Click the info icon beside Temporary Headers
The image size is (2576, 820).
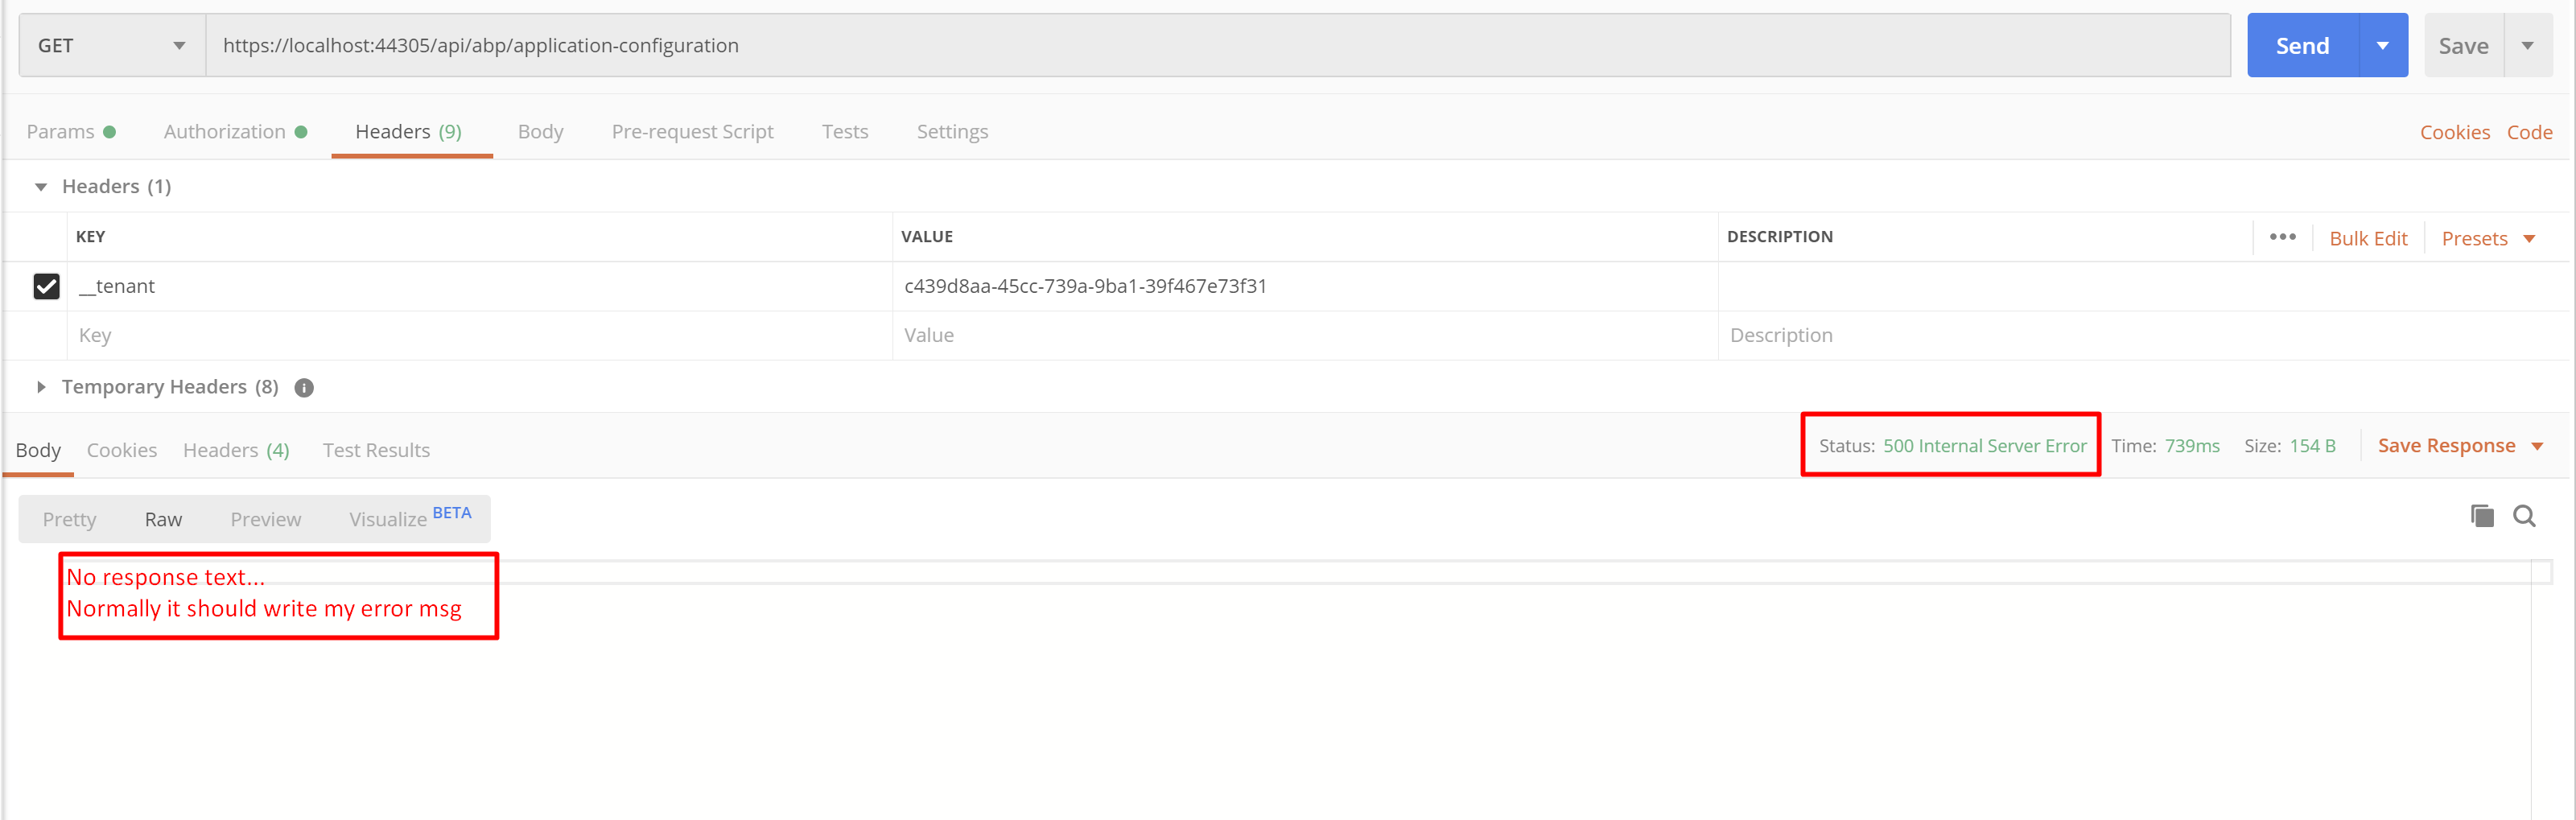point(303,387)
